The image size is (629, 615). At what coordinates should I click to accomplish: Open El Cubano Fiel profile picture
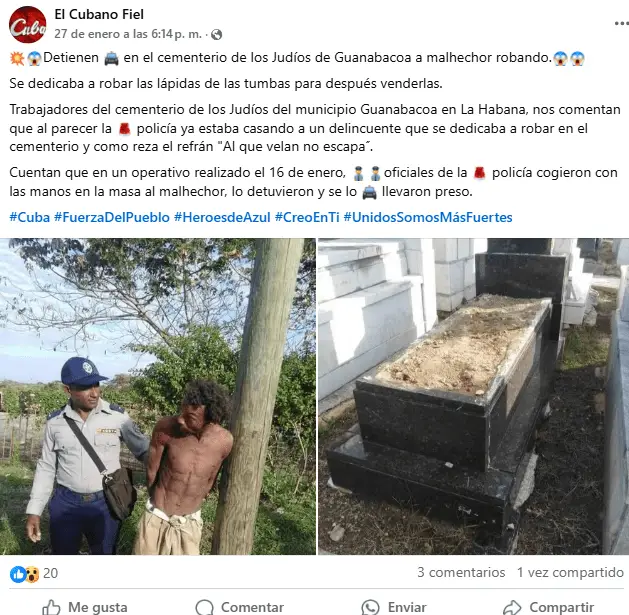[27, 24]
